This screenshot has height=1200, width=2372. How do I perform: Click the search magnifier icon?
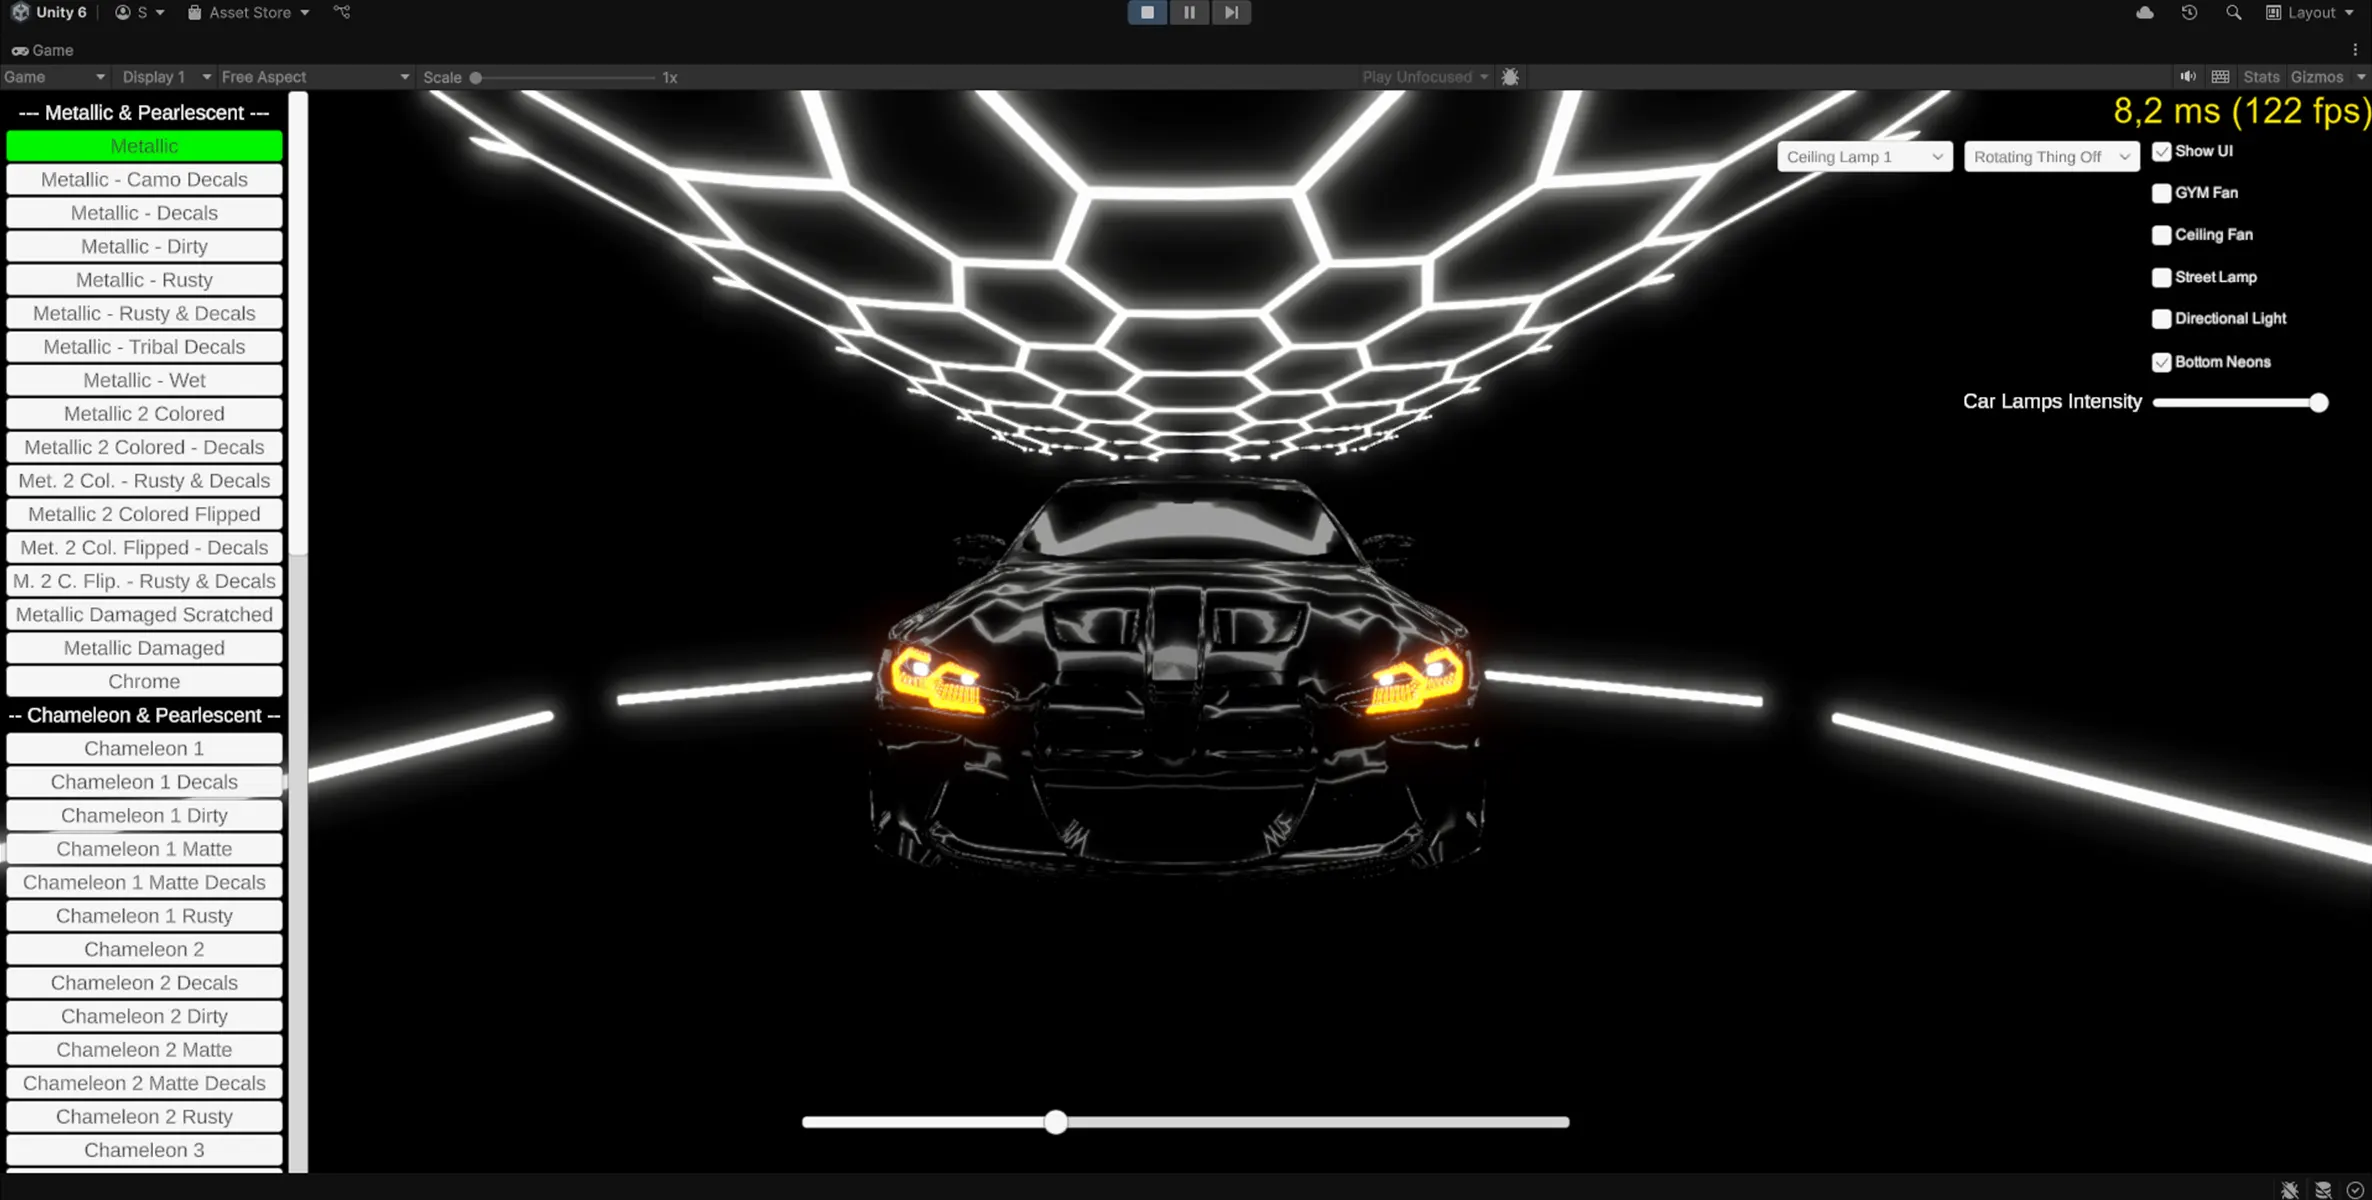tap(2233, 12)
